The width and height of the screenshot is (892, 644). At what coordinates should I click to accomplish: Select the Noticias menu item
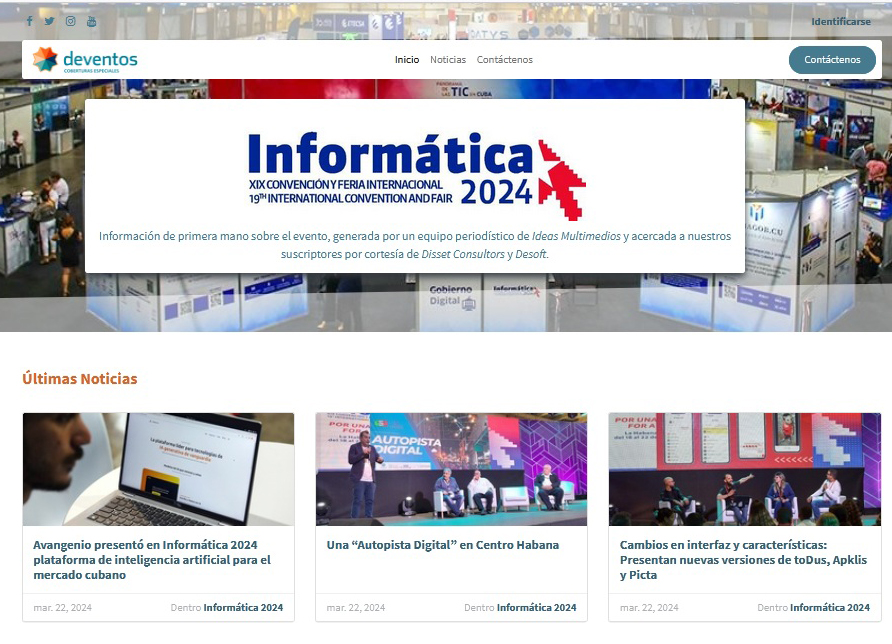click(x=448, y=60)
